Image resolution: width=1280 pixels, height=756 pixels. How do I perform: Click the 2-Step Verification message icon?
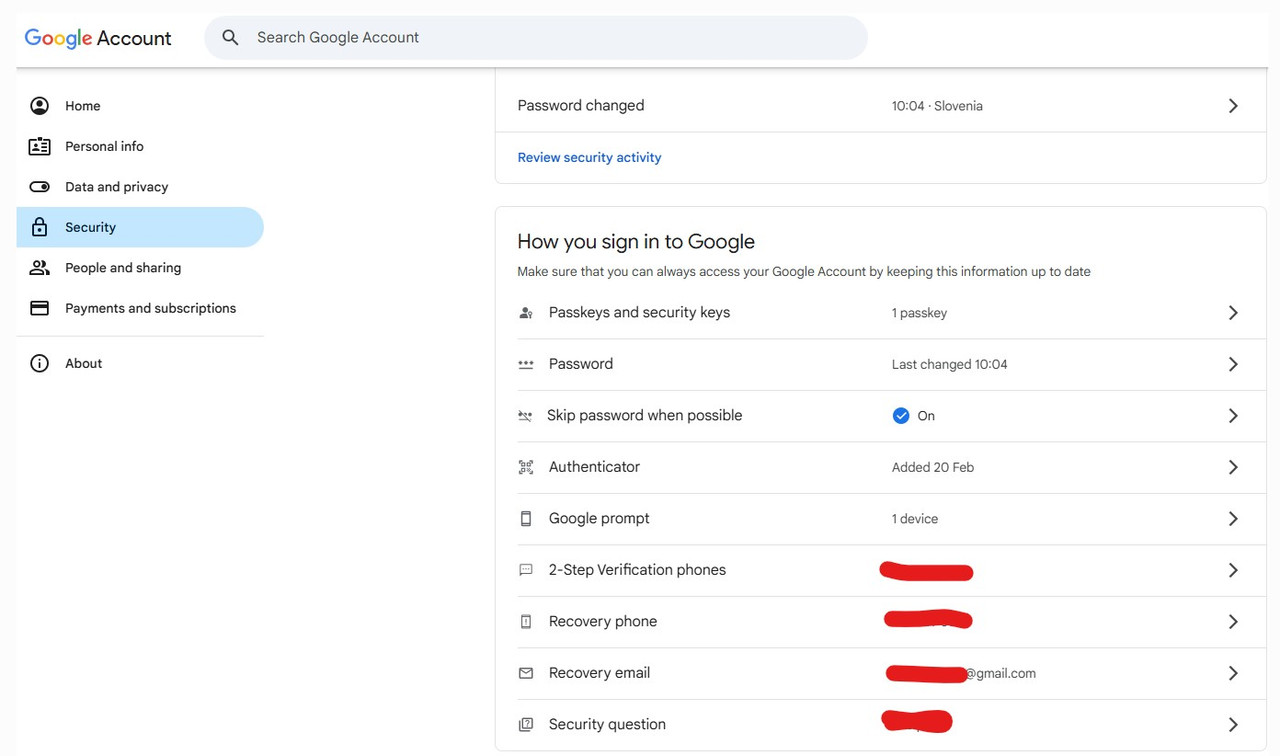[x=526, y=570]
